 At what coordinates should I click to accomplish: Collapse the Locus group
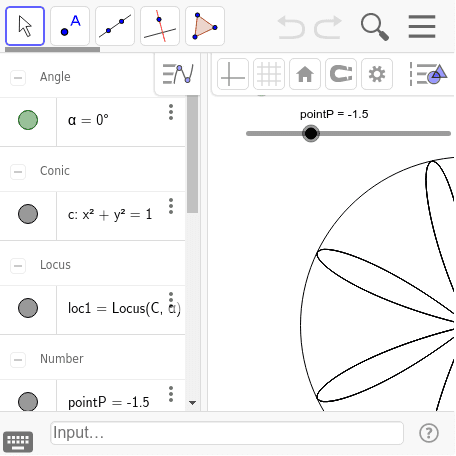pyautogui.click(x=18, y=266)
